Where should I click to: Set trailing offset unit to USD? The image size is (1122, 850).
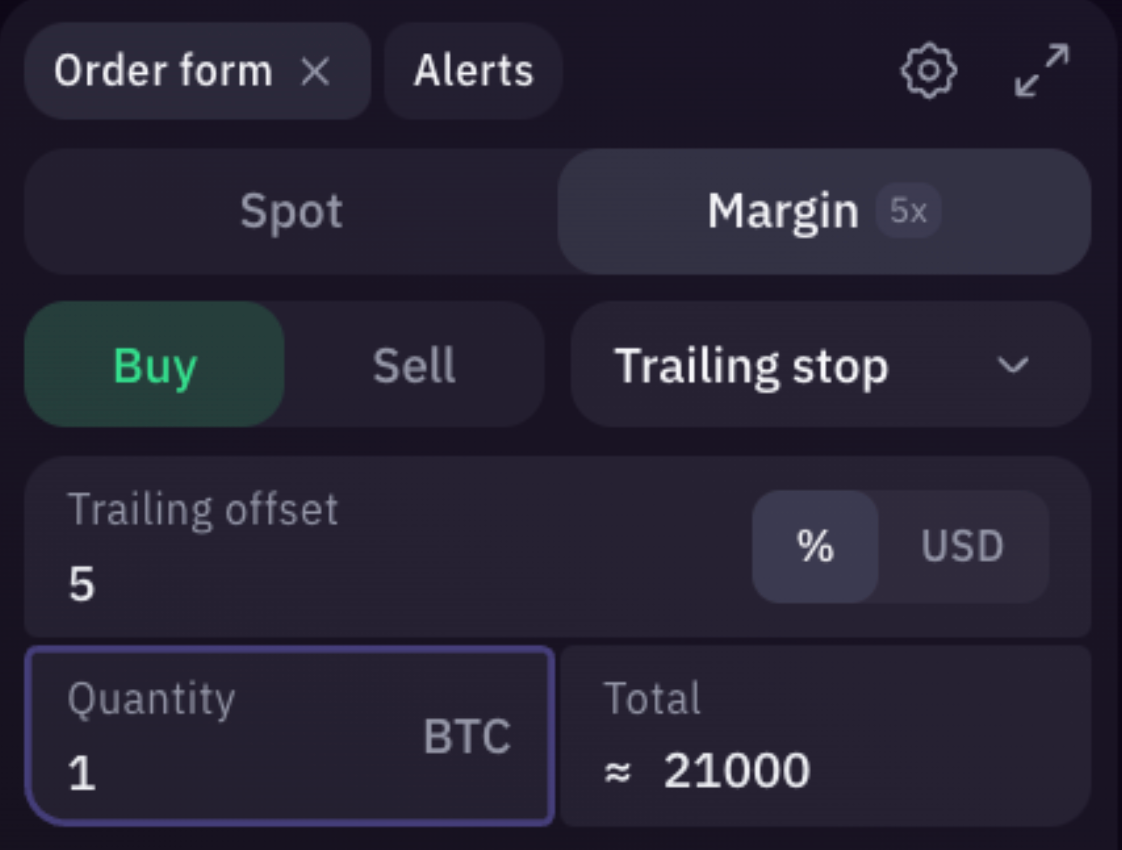pos(961,546)
